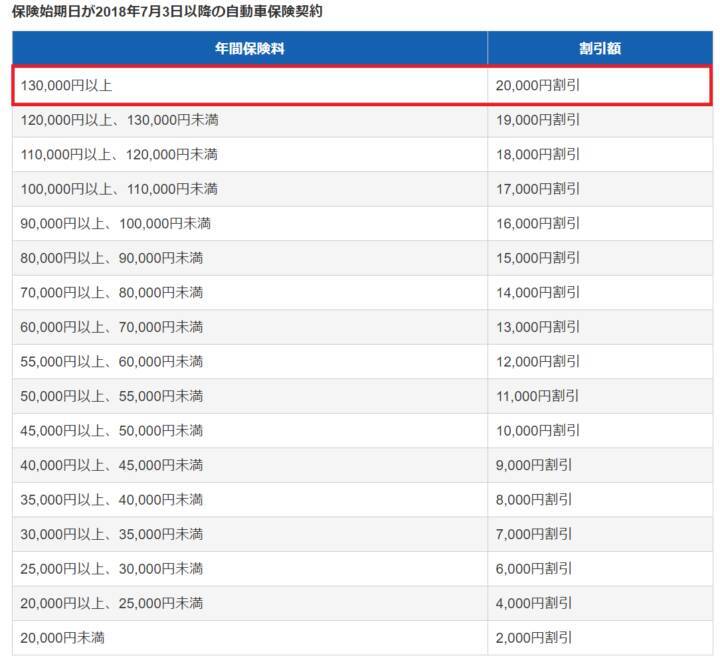Select 45,000円以上、50,000円未満 cell
Image resolution: width=720 pixels, height=664 pixels.
(x=250, y=431)
